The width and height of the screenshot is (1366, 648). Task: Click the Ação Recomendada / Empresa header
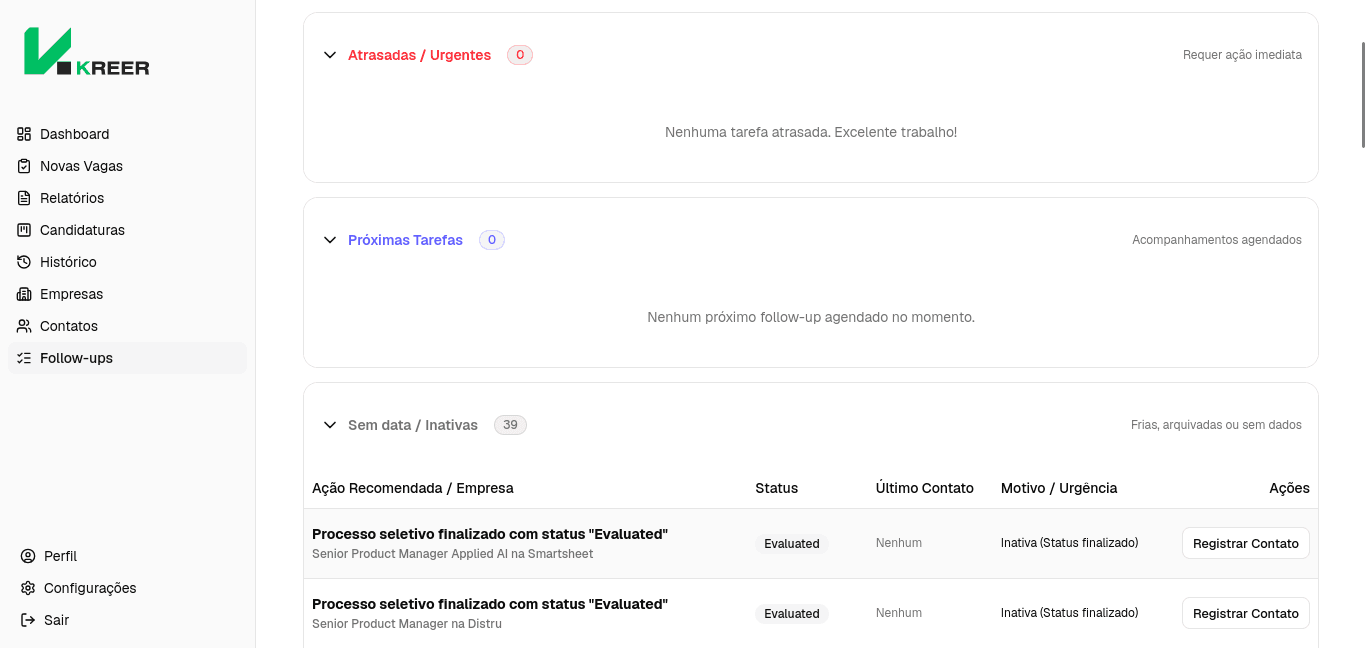tap(413, 488)
